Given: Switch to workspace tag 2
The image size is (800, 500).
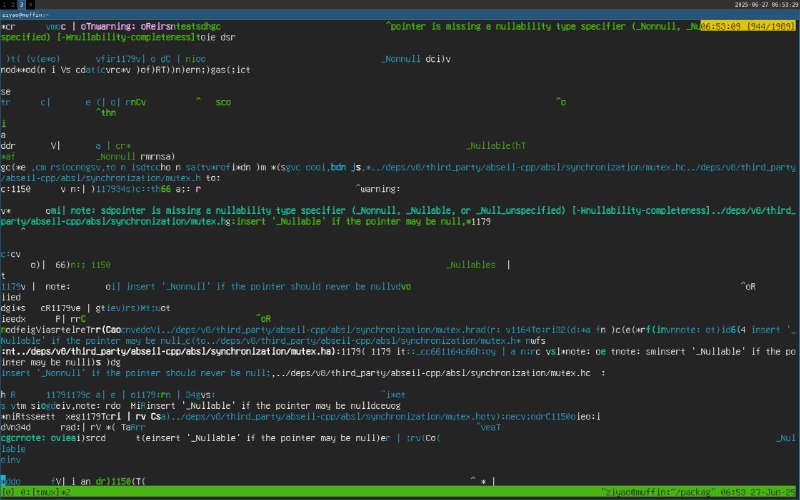Looking at the screenshot, I should [12, 5].
